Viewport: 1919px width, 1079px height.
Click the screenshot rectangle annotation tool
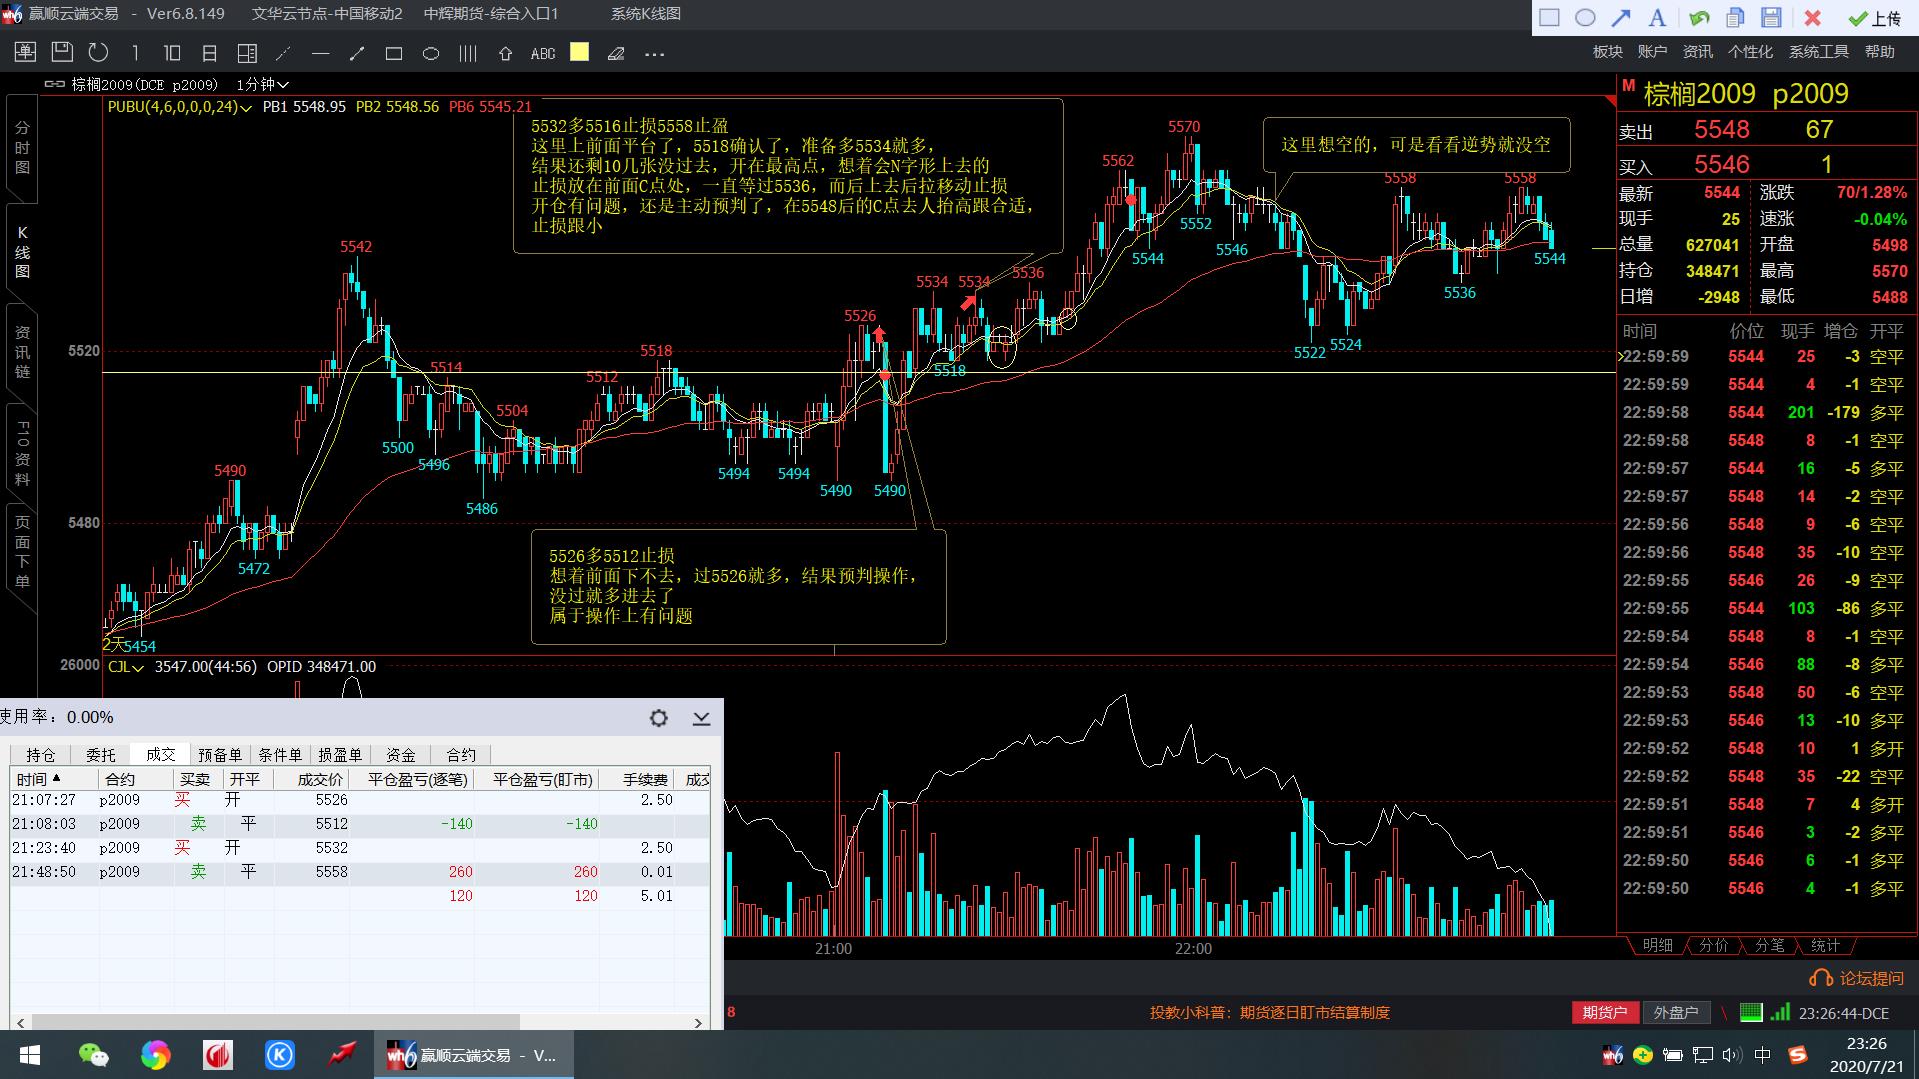[1549, 17]
